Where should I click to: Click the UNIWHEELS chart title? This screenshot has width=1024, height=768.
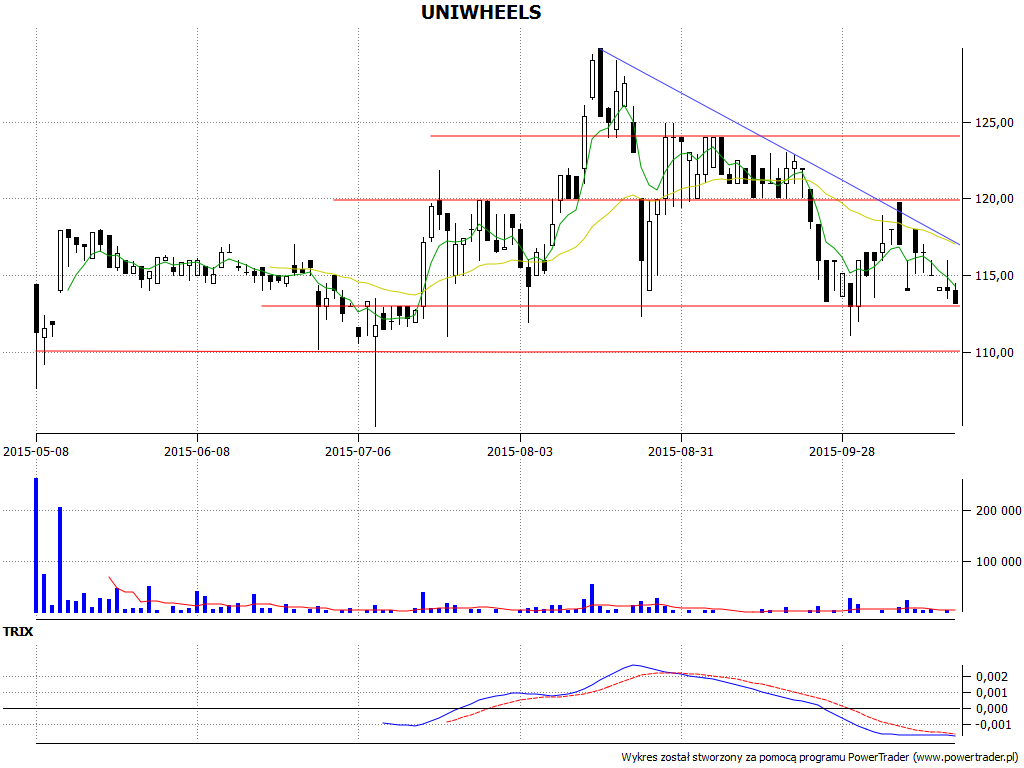[481, 12]
